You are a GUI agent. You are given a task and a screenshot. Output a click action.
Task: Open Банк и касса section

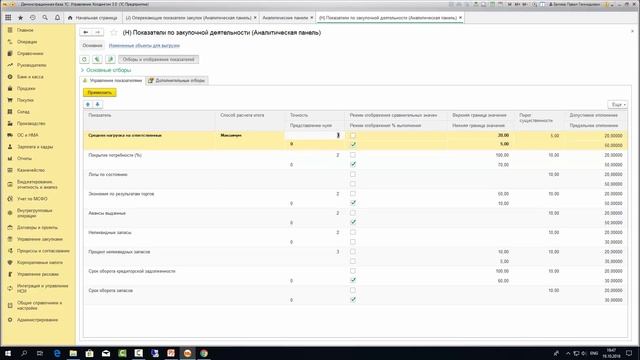30,77
